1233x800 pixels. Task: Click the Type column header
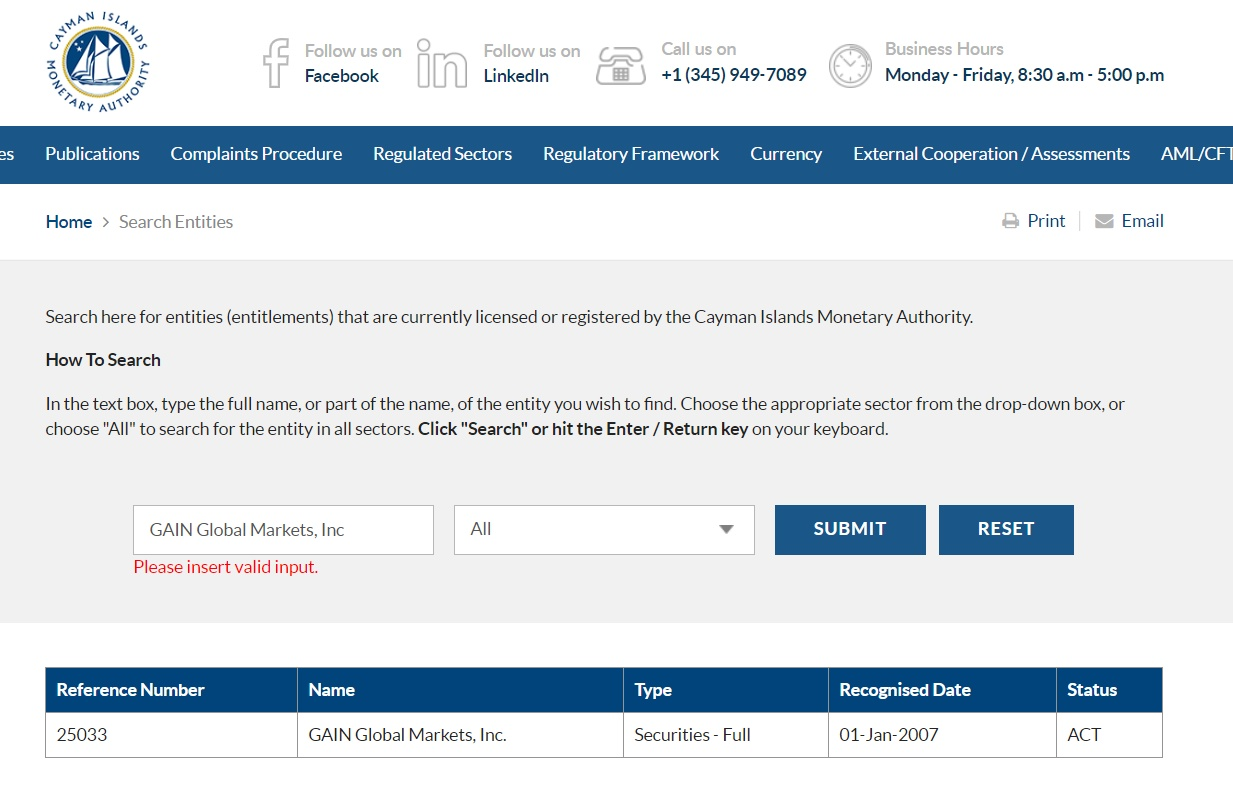pos(726,690)
